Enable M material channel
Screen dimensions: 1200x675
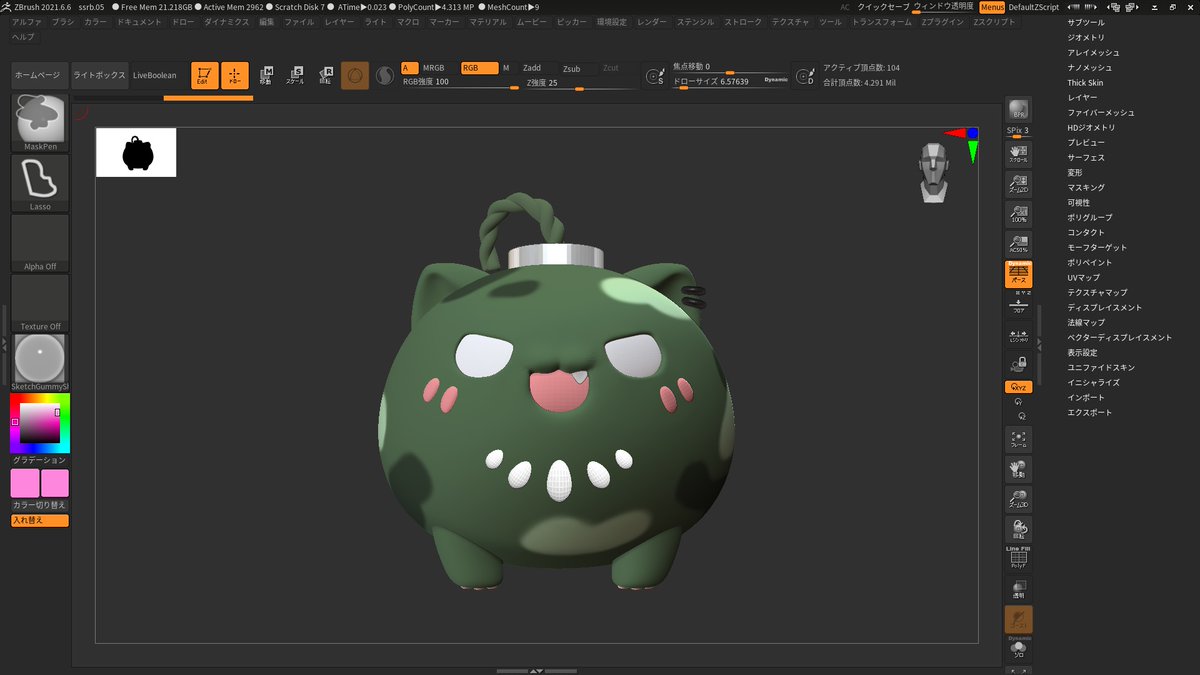[506, 68]
